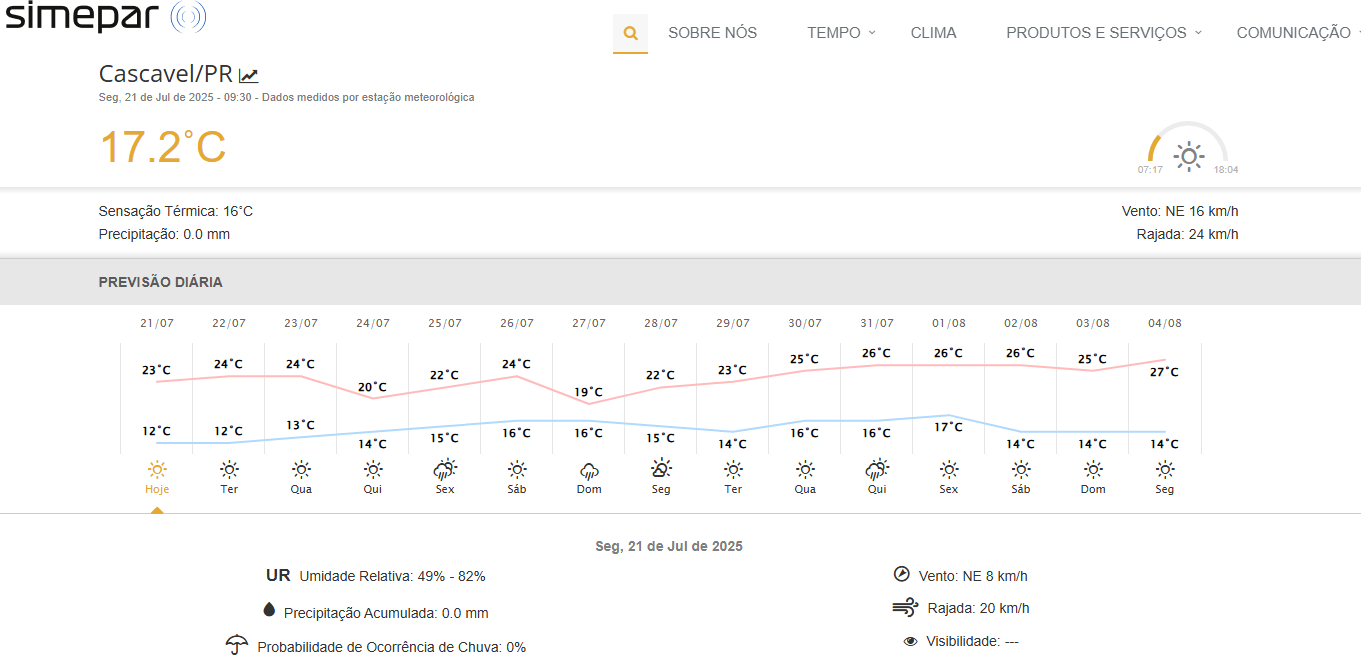The width and height of the screenshot is (1361, 662).
Task: Click the Simepar logo
Action: 105,17
